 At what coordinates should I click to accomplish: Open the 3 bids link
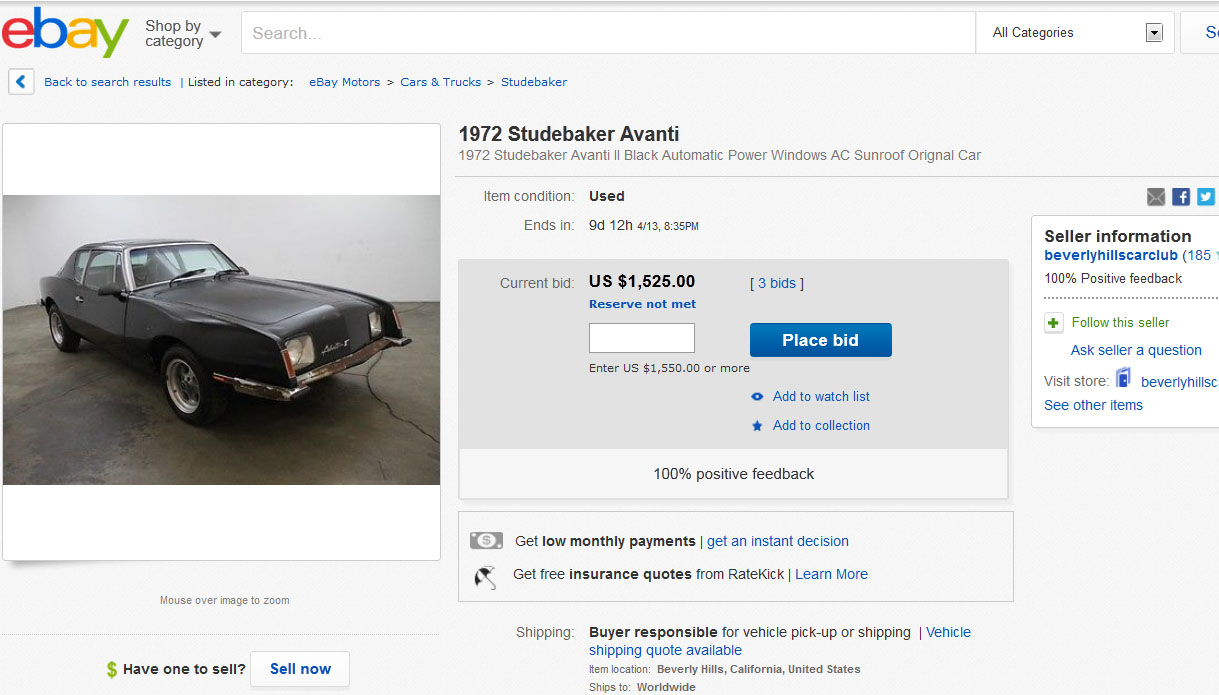(777, 283)
